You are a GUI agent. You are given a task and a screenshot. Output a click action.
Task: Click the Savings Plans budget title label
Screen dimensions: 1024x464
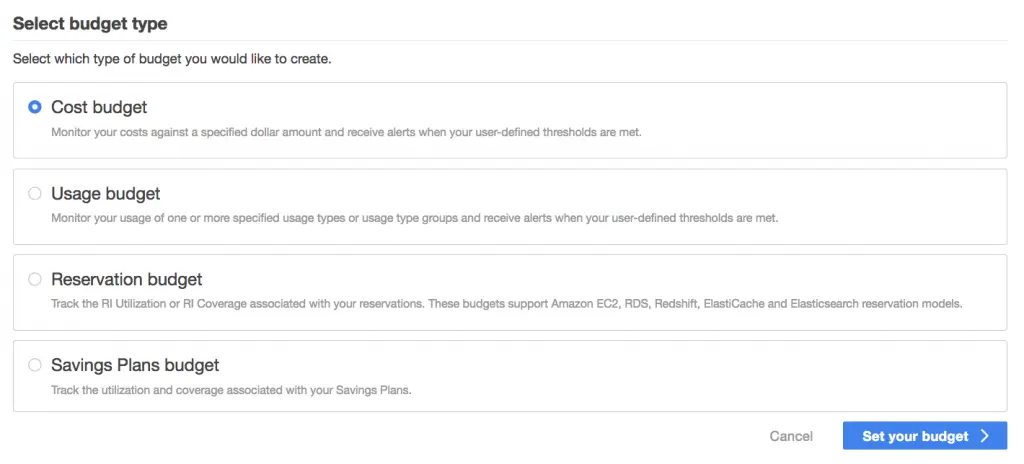135,365
